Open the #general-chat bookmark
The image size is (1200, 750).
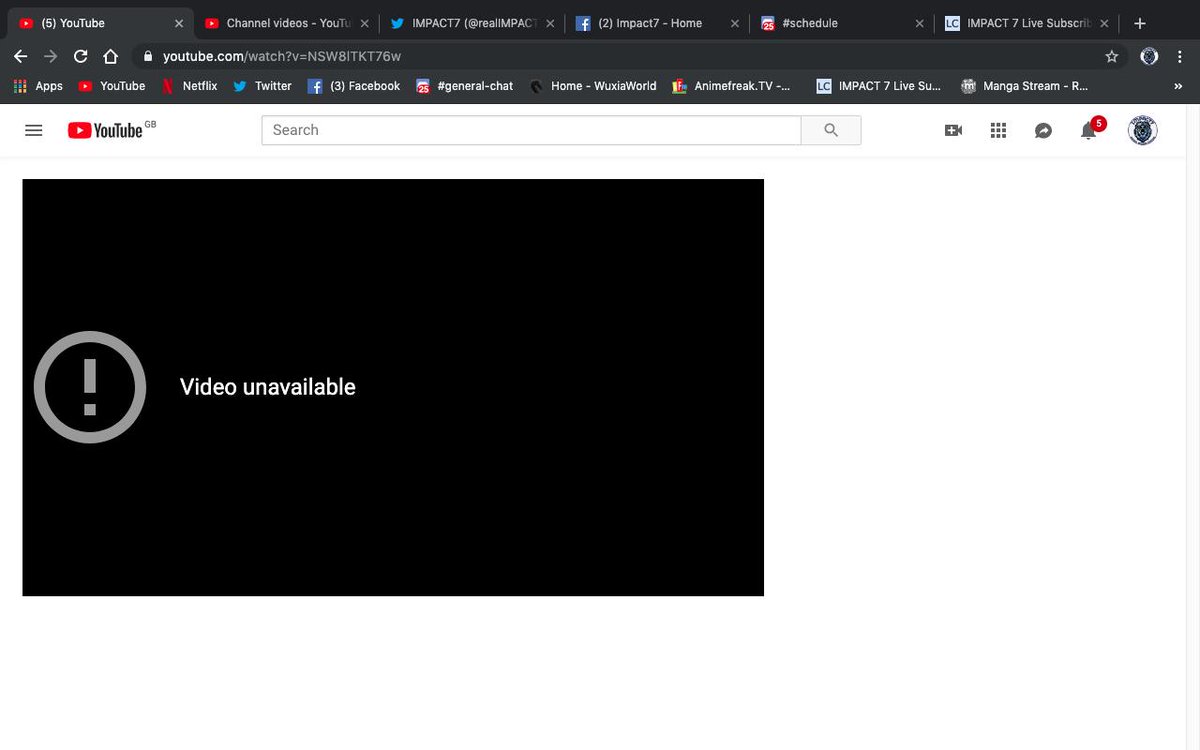[465, 86]
